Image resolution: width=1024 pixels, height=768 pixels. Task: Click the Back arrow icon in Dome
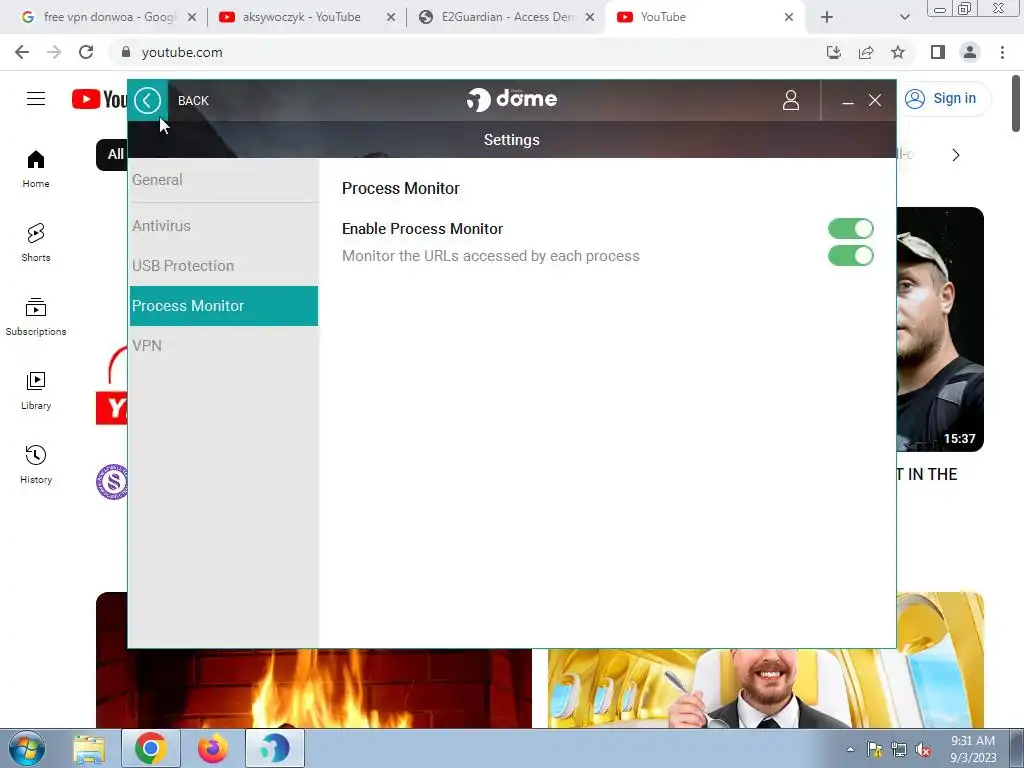point(148,101)
